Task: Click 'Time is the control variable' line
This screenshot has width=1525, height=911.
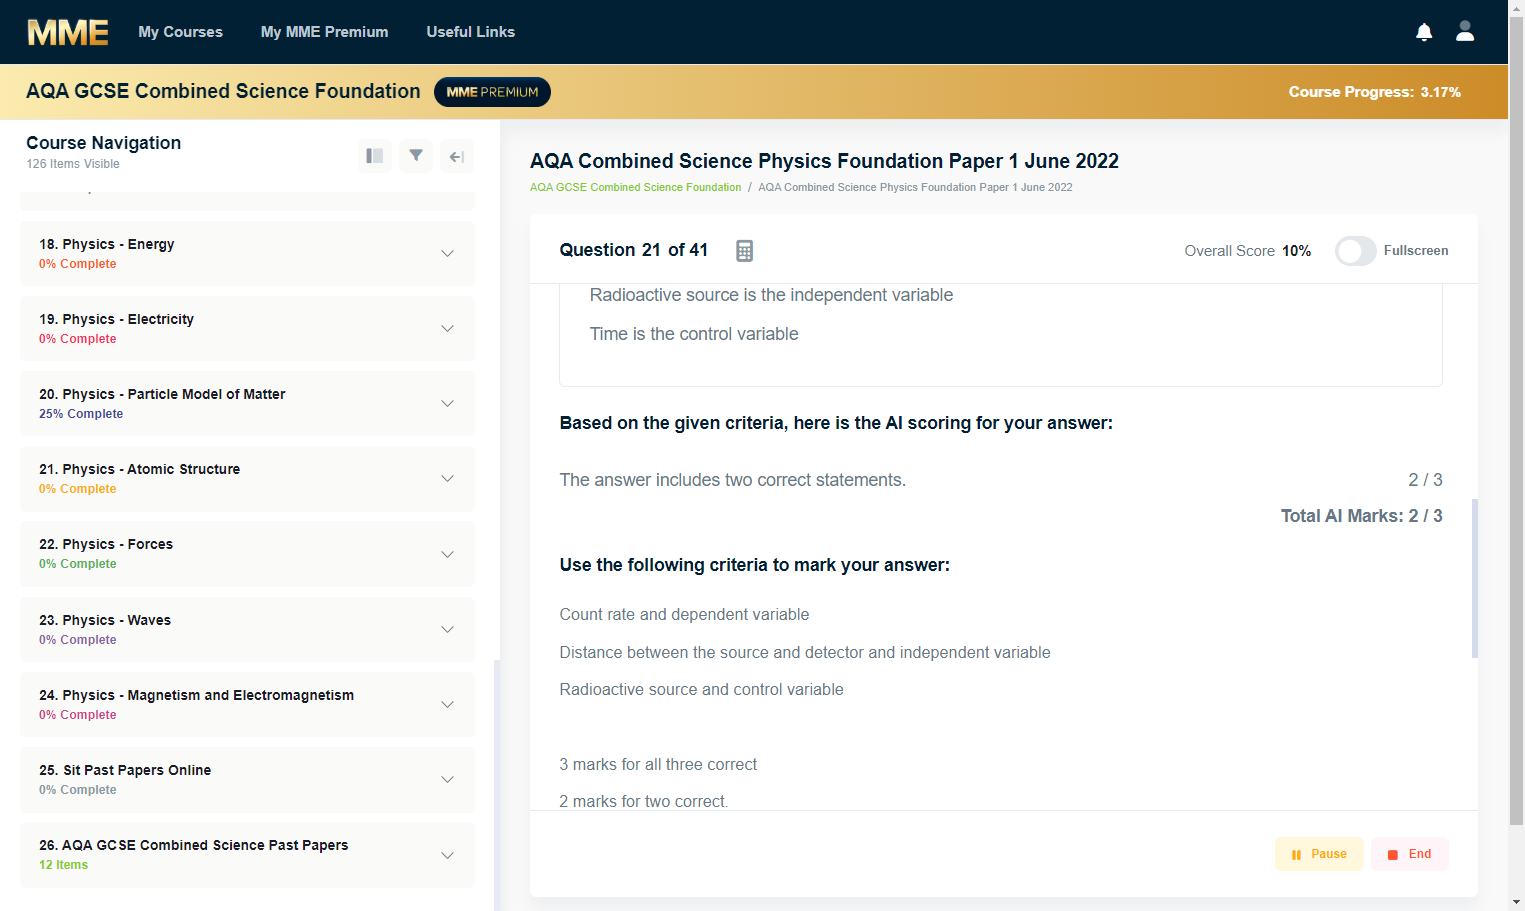Action: tap(694, 334)
